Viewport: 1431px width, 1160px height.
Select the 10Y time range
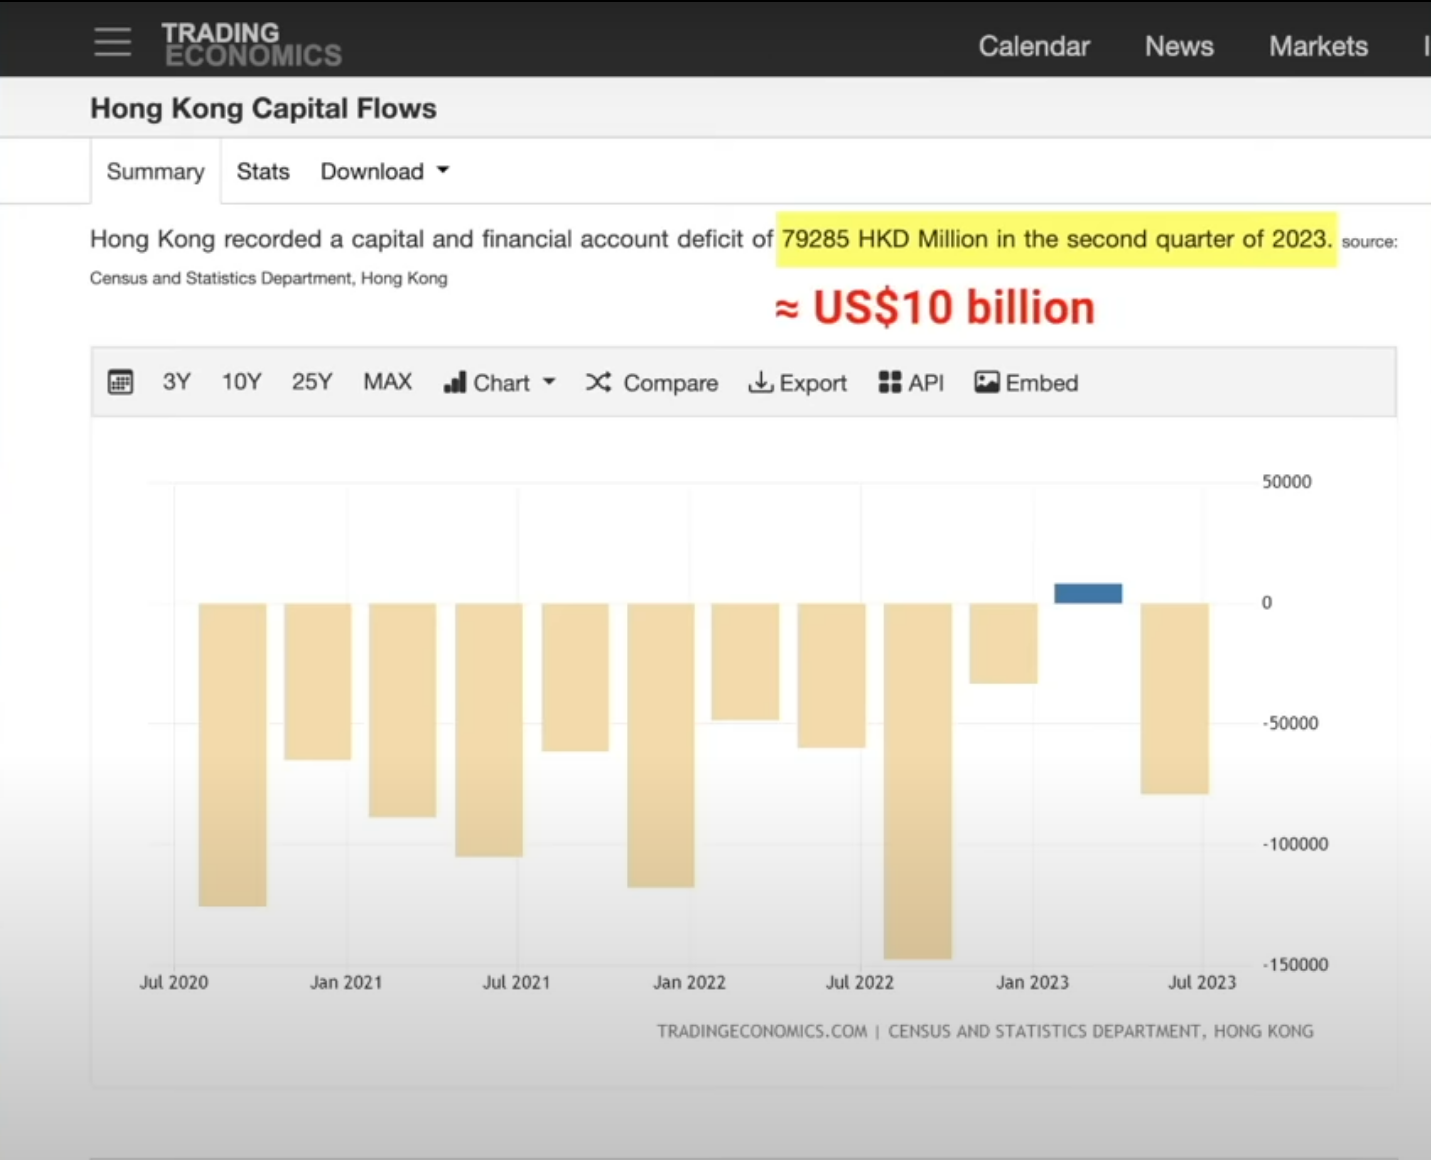(x=241, y=382)
